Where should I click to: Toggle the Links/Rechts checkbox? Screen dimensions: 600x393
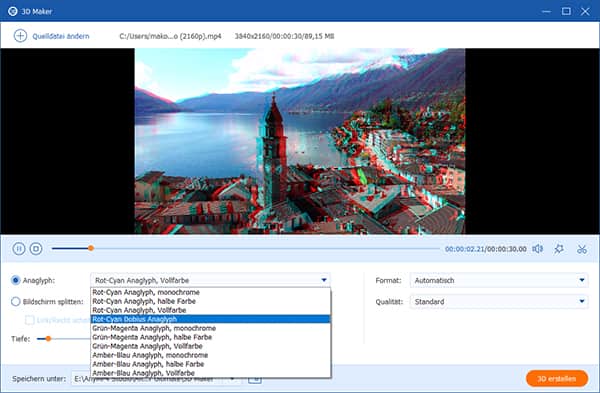[x=29, y=320]
